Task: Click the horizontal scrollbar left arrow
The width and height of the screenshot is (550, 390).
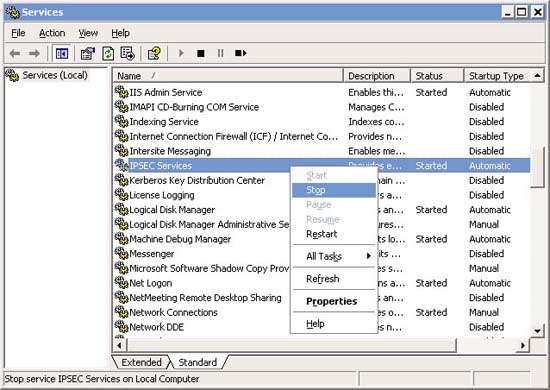Action: click(x=119, y=345)
